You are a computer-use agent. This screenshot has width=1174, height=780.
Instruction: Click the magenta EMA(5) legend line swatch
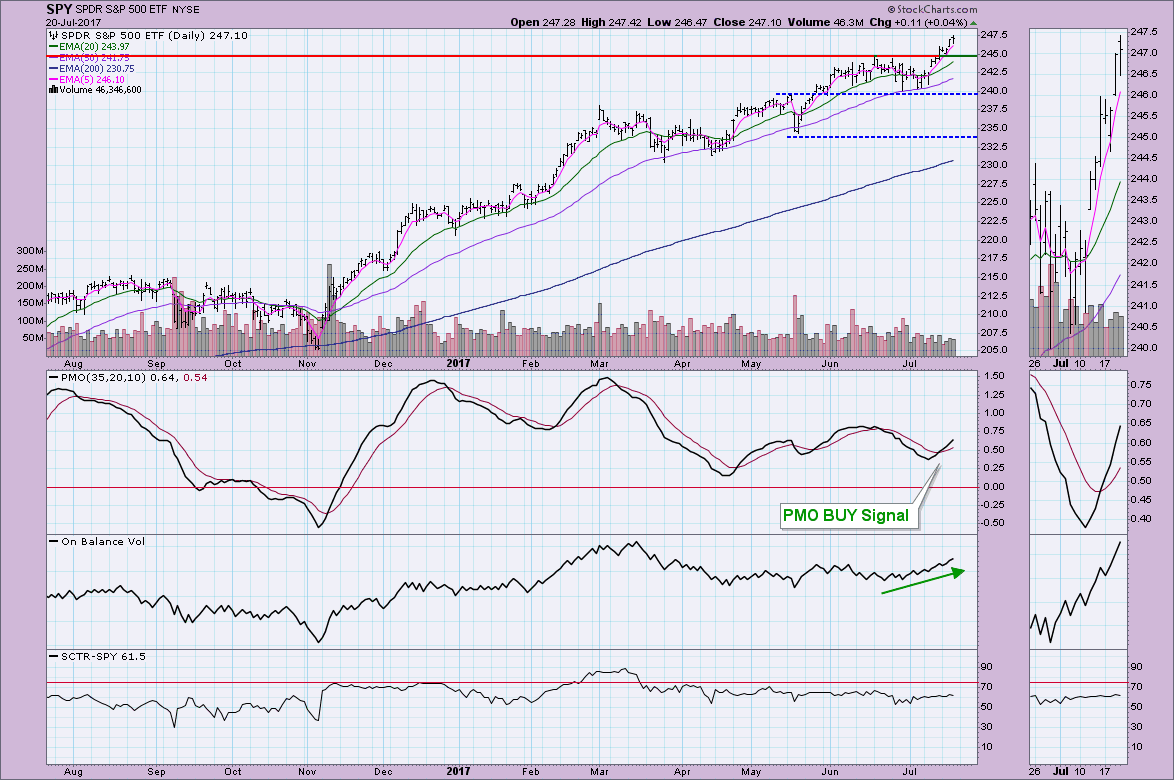53,79
